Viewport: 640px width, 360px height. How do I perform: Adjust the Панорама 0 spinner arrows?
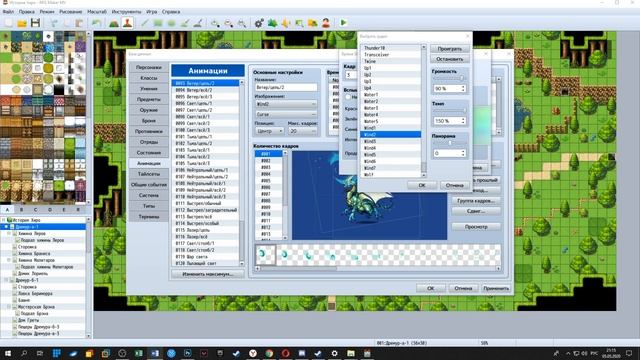[463, 153]
